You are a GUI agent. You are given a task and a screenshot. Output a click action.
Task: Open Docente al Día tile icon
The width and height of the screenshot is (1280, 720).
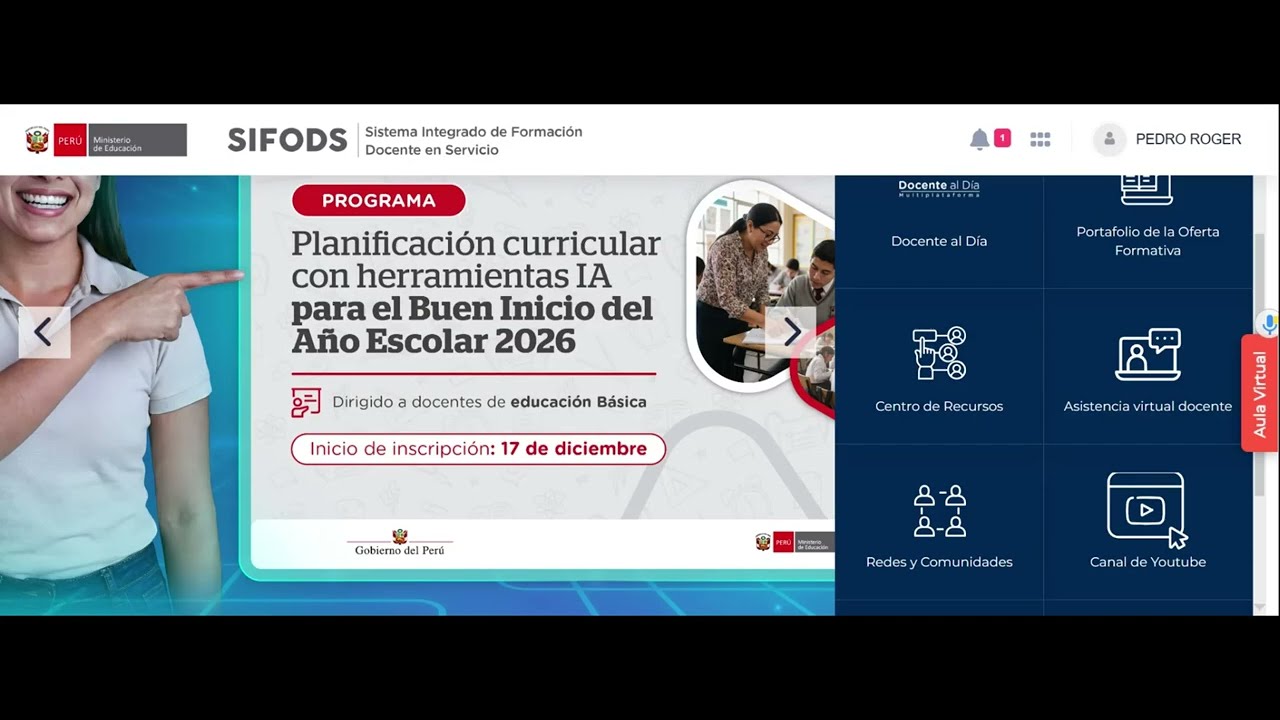(x=939, y=188)
